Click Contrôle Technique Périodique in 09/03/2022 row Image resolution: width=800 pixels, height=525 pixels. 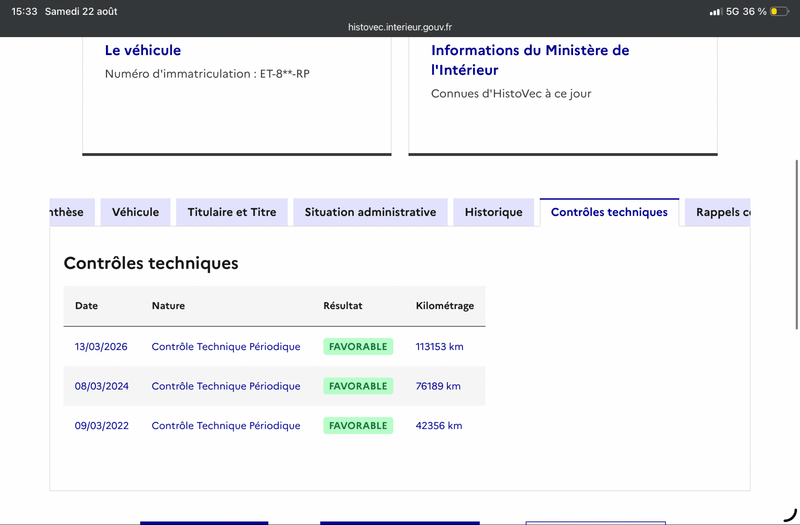[226, 426]
